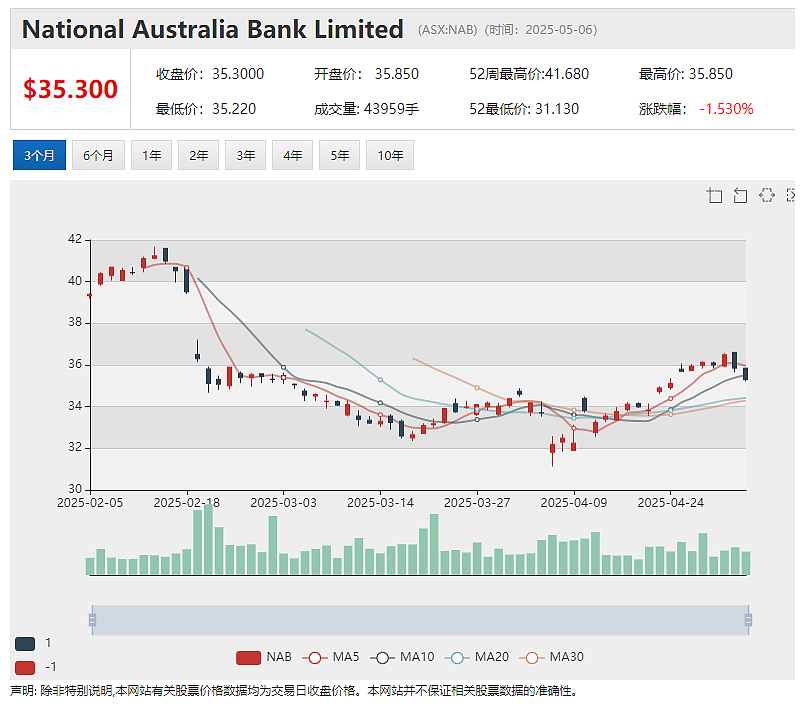Activate the area zoom tool icon
Screen dimensions: 804x712
(714, 195)
